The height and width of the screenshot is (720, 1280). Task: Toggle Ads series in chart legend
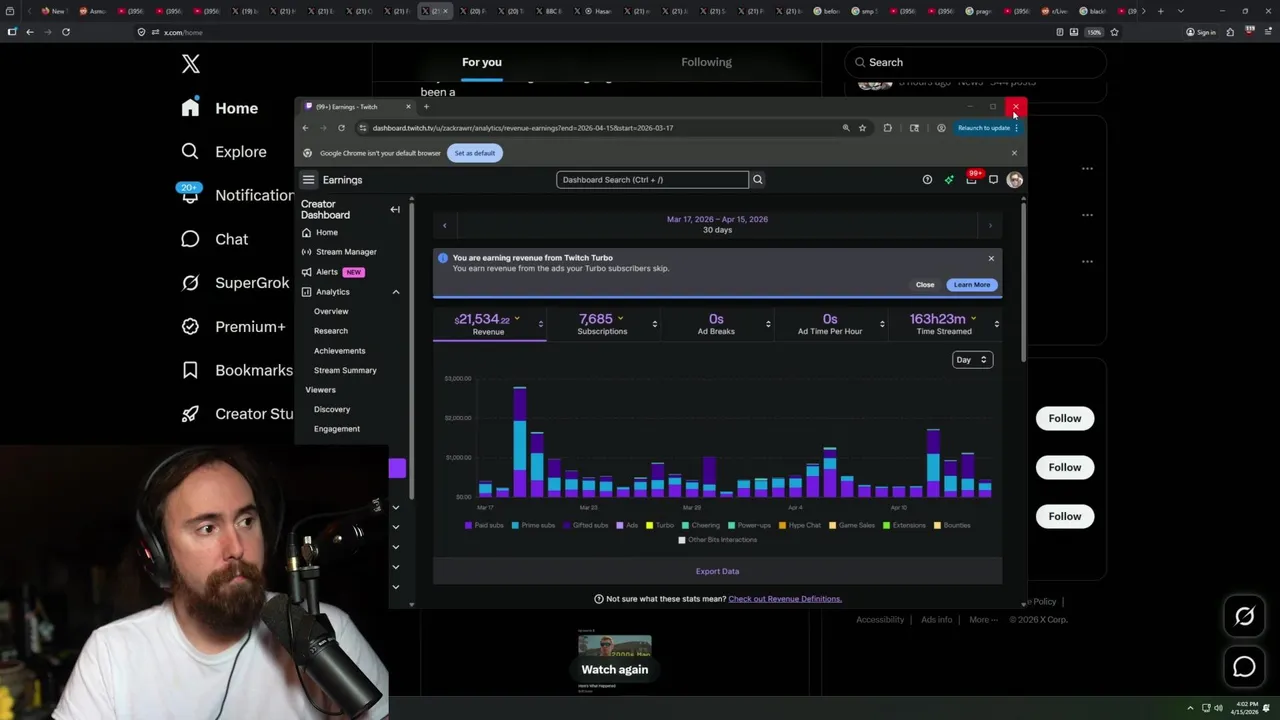coord(627,525)
